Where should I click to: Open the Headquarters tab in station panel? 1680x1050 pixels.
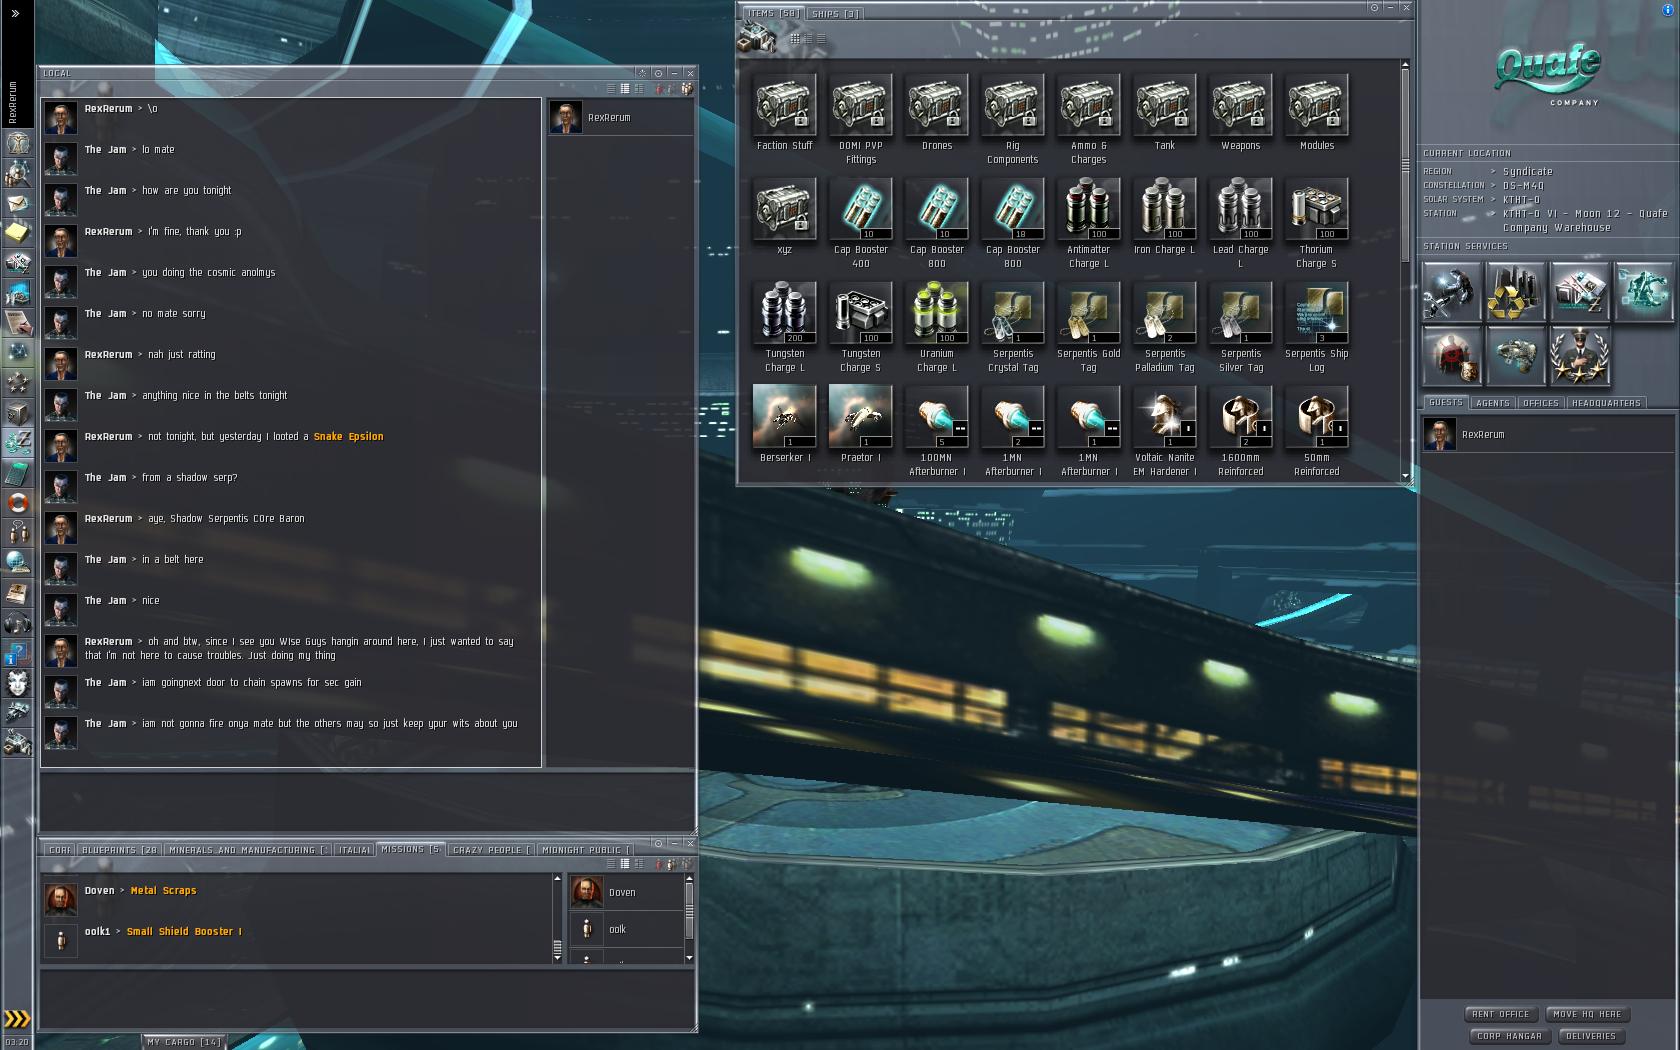pyautogui.click(x=1606, y=403)
